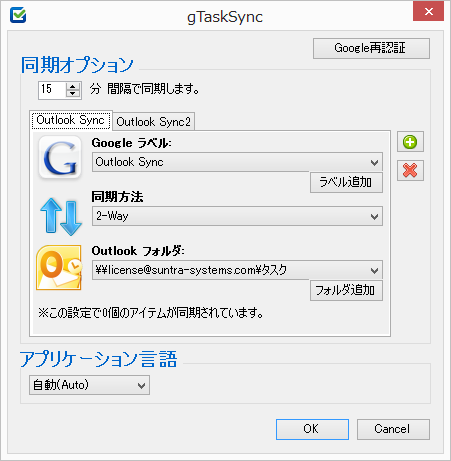The image size is (451, 461).
Task: Click the sync interval minutes input field
Action: 53,90
